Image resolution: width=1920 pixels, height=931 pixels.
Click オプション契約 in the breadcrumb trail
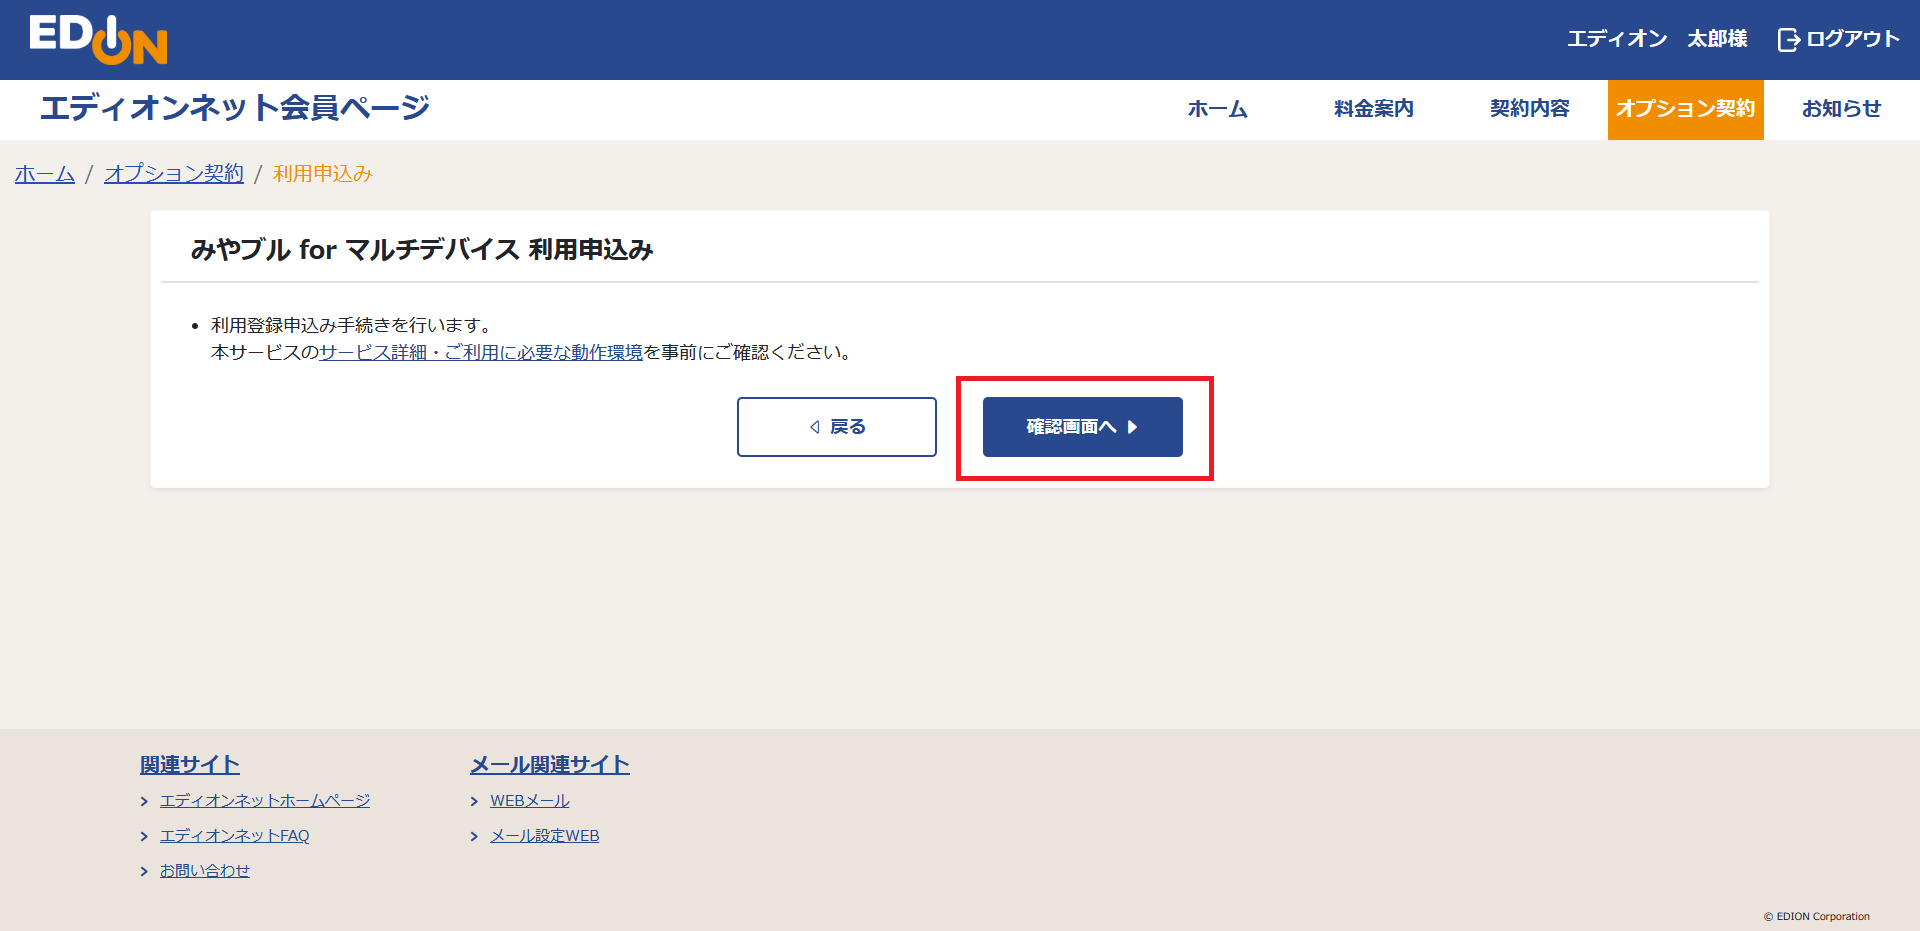pyautogui.click(x=173, y=173)
